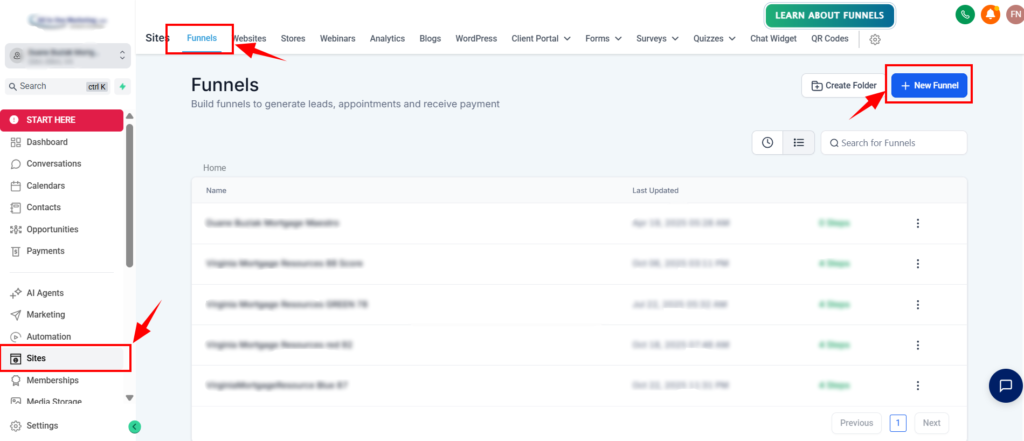This screenshot has width=1024, height=441.
Task: Open the orange notifications bell
Action: (990, 15)
